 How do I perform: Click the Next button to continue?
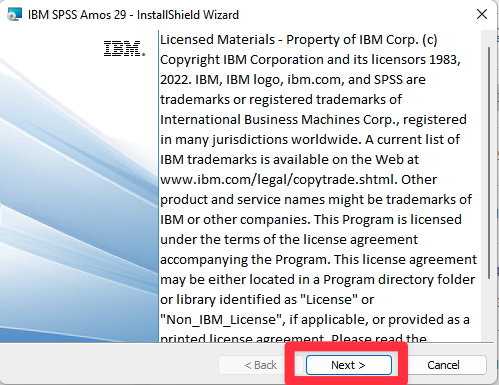[x=349, y=365]
